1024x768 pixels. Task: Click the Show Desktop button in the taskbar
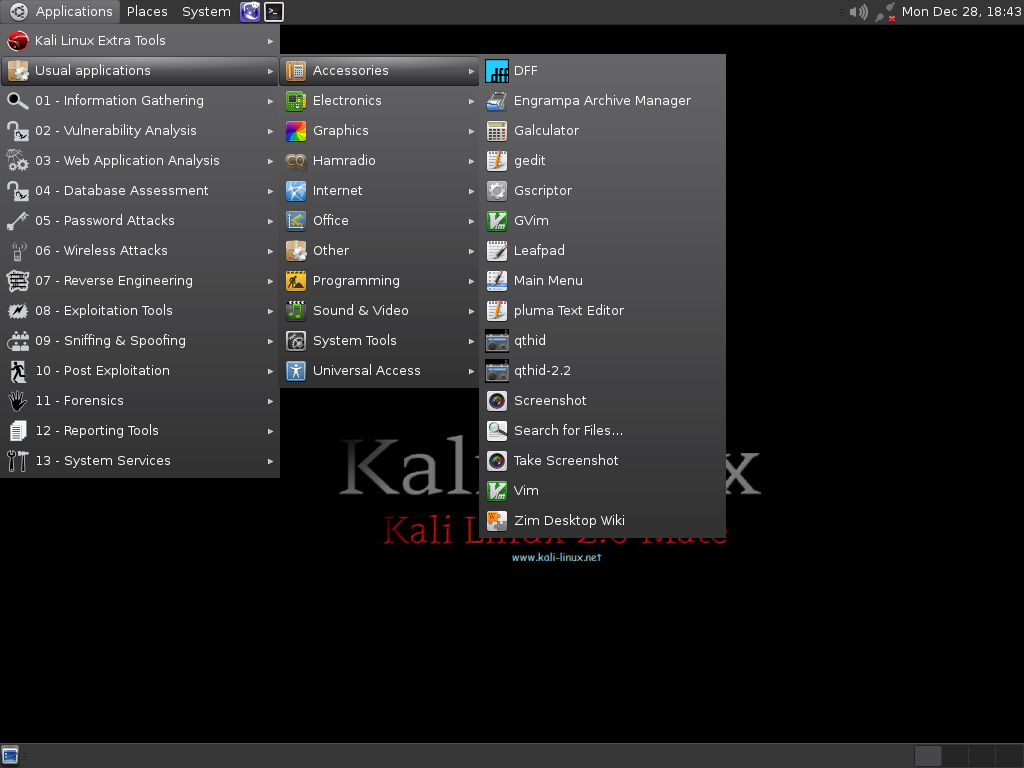point(12,755)
